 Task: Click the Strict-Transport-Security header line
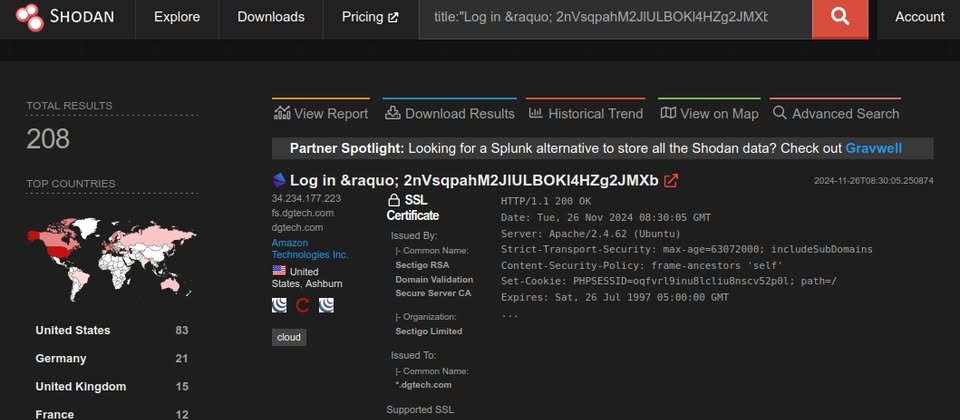click(x=686, y=250)
